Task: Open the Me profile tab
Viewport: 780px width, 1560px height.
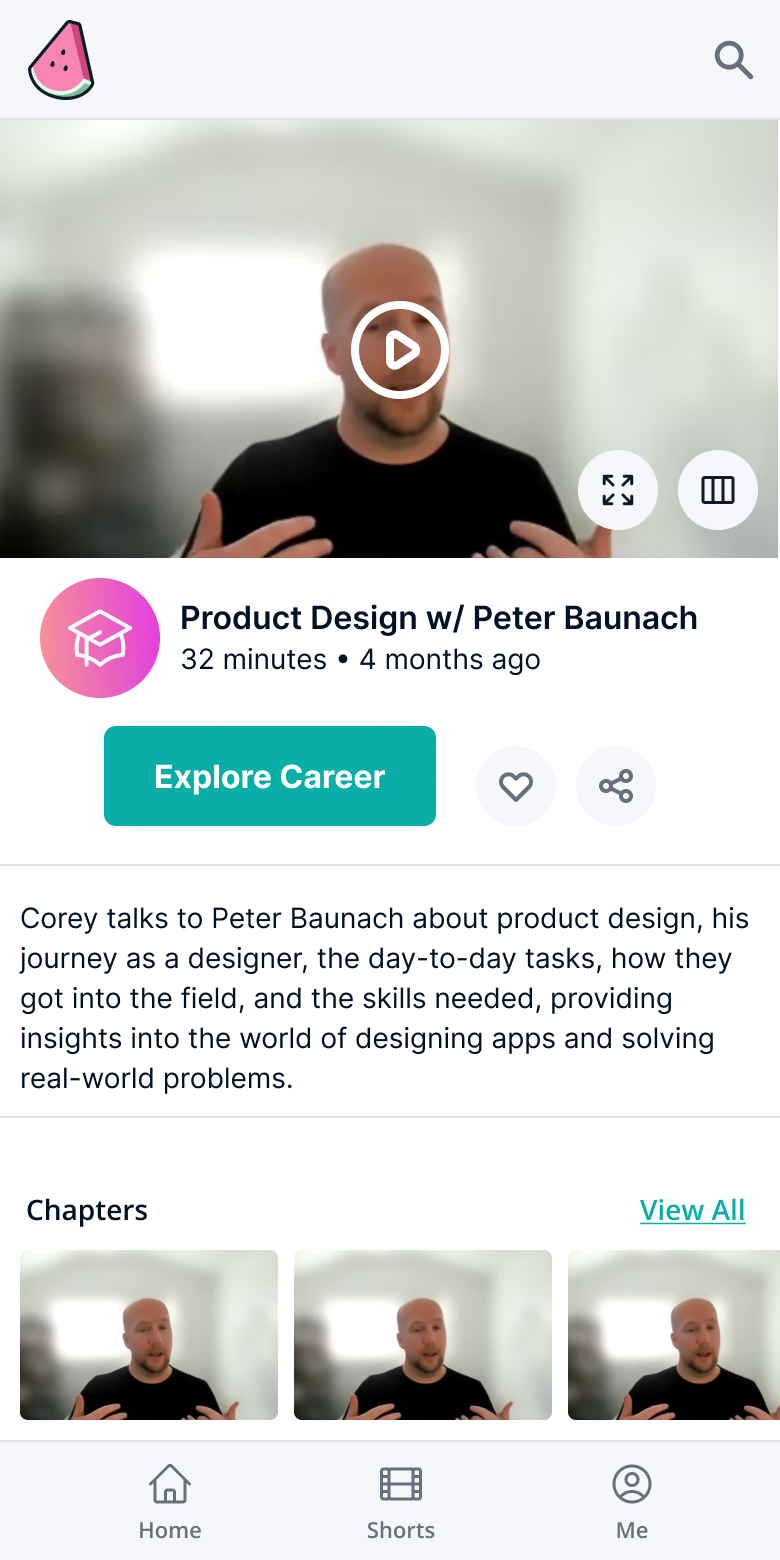Action: click(x=632, y=1502)
